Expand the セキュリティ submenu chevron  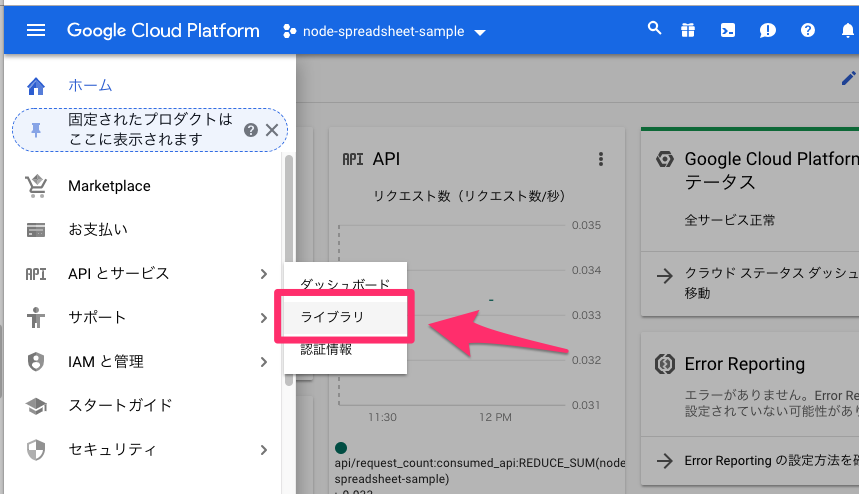tap(264, 450)
